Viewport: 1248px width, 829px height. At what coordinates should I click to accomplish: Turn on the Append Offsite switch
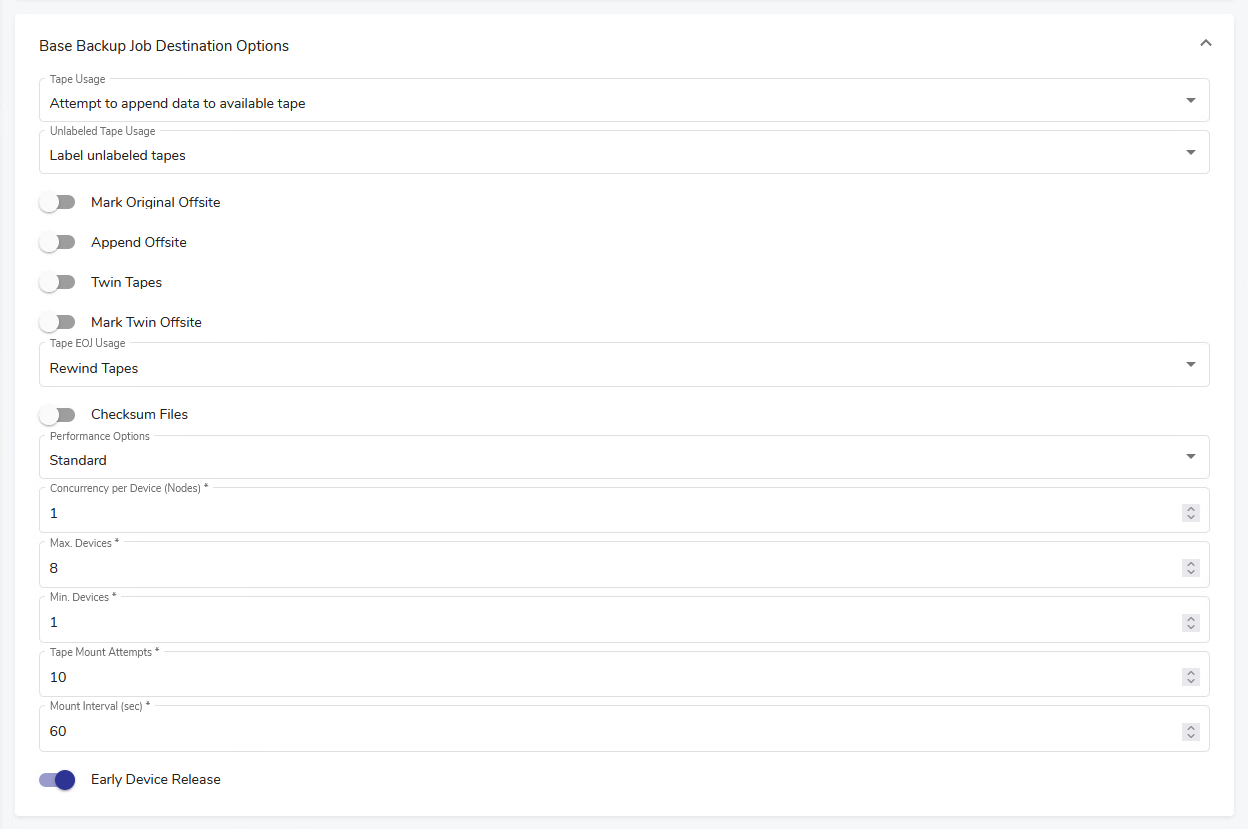point(58,242)
